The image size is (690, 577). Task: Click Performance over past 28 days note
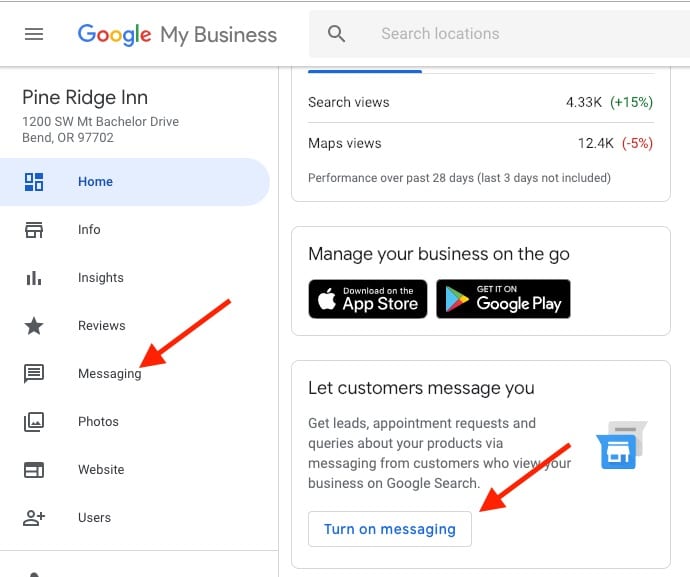point(459,178)
